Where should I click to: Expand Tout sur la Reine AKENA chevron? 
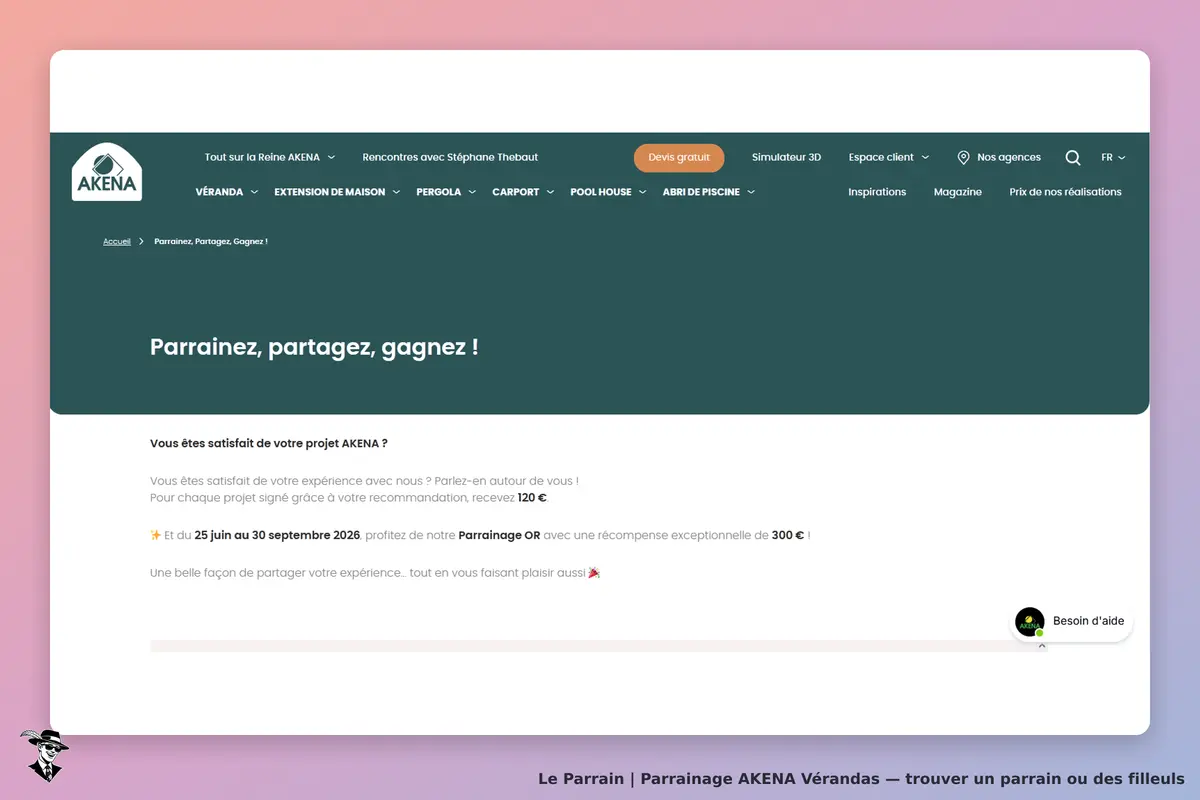pos(331,158)
